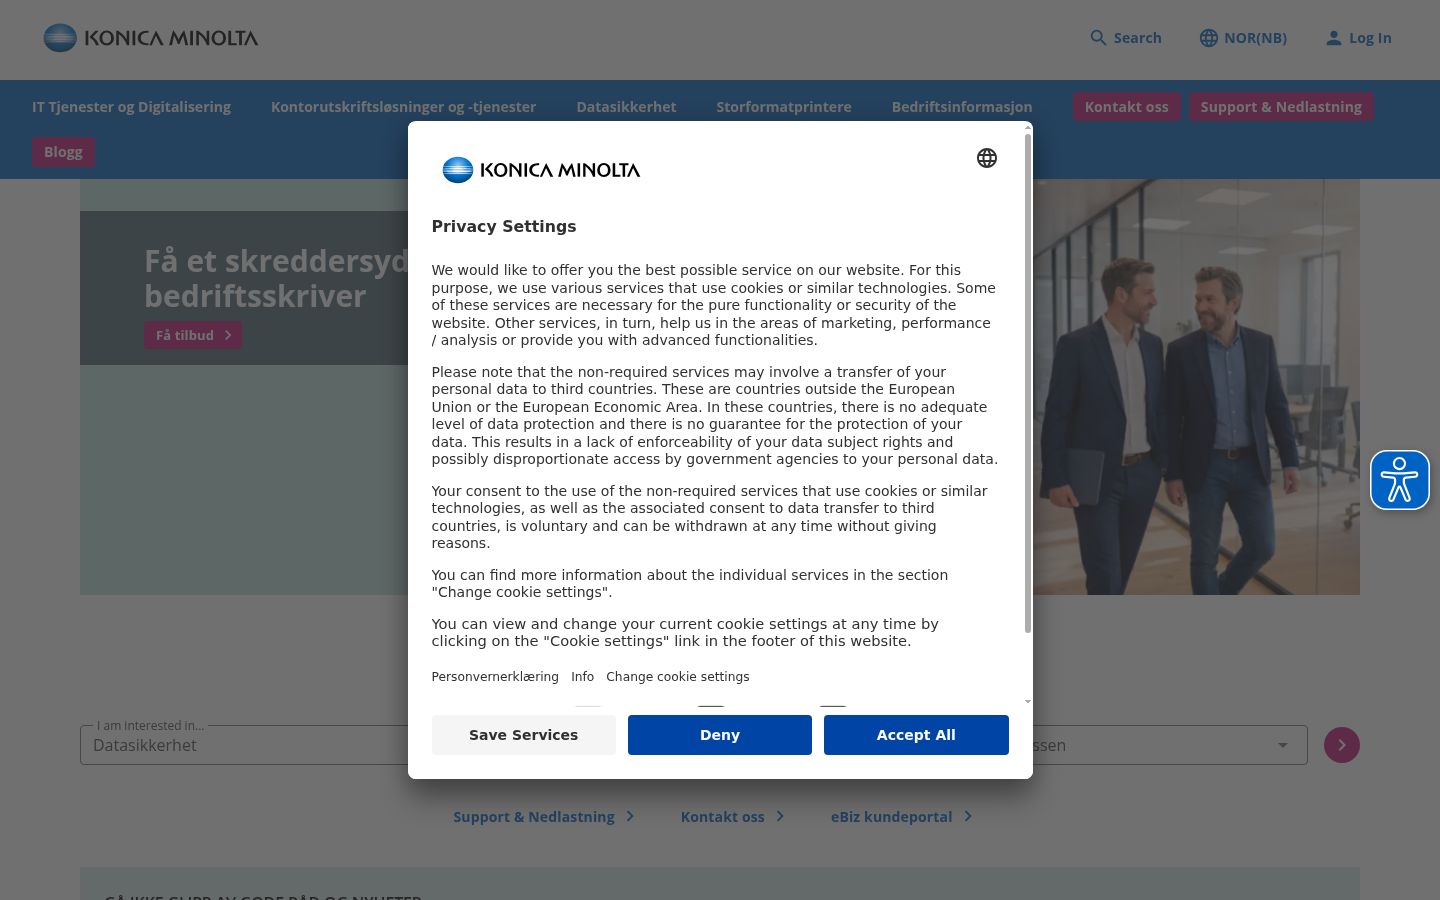Click the Få tilbud button
This screenshot has height=900, width=1440.
tap(193, 335)
